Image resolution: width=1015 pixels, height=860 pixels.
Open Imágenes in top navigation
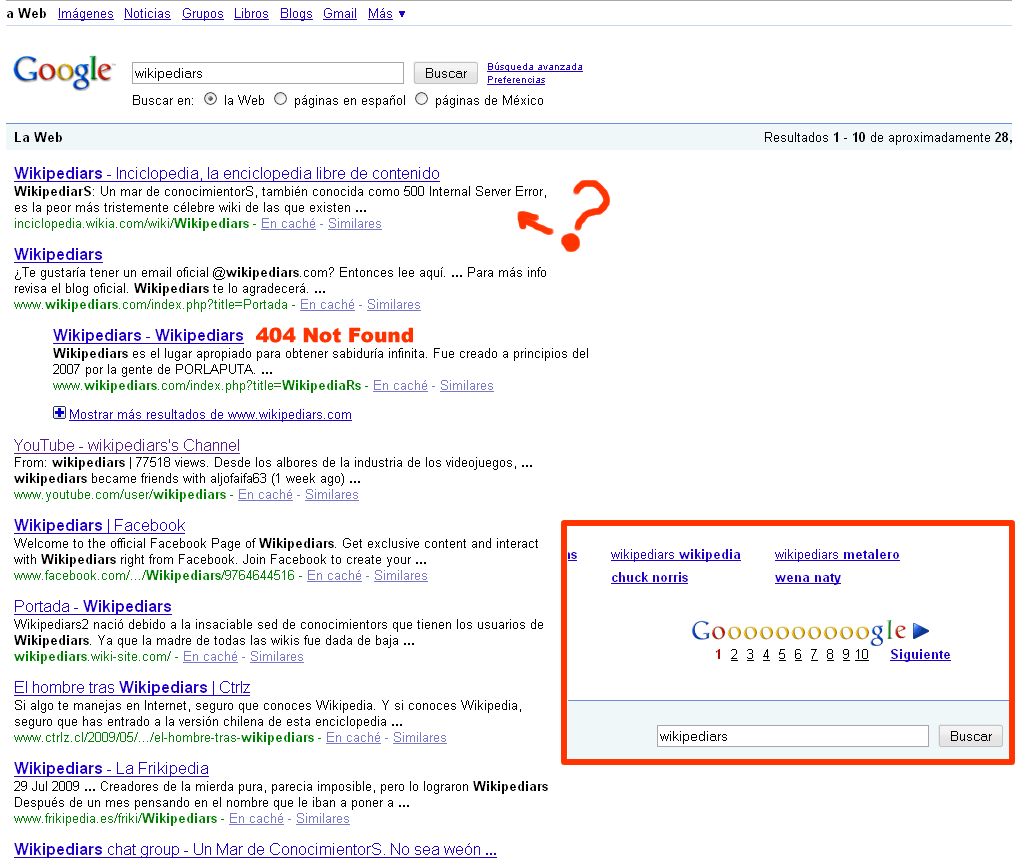(85, 14)
